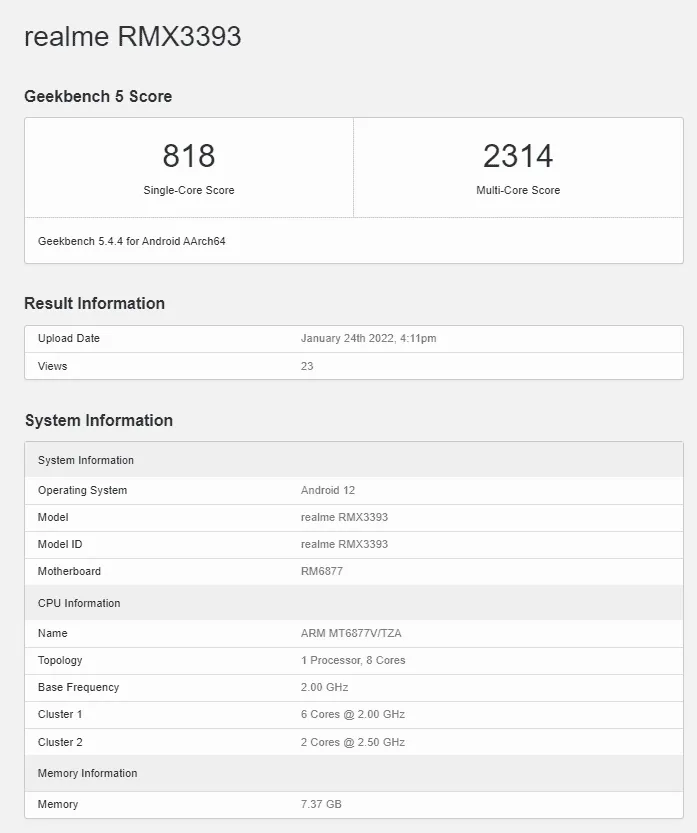Click the Cluster 1 value 6 Cores @ 2.00 GHz

coord(352,714)
